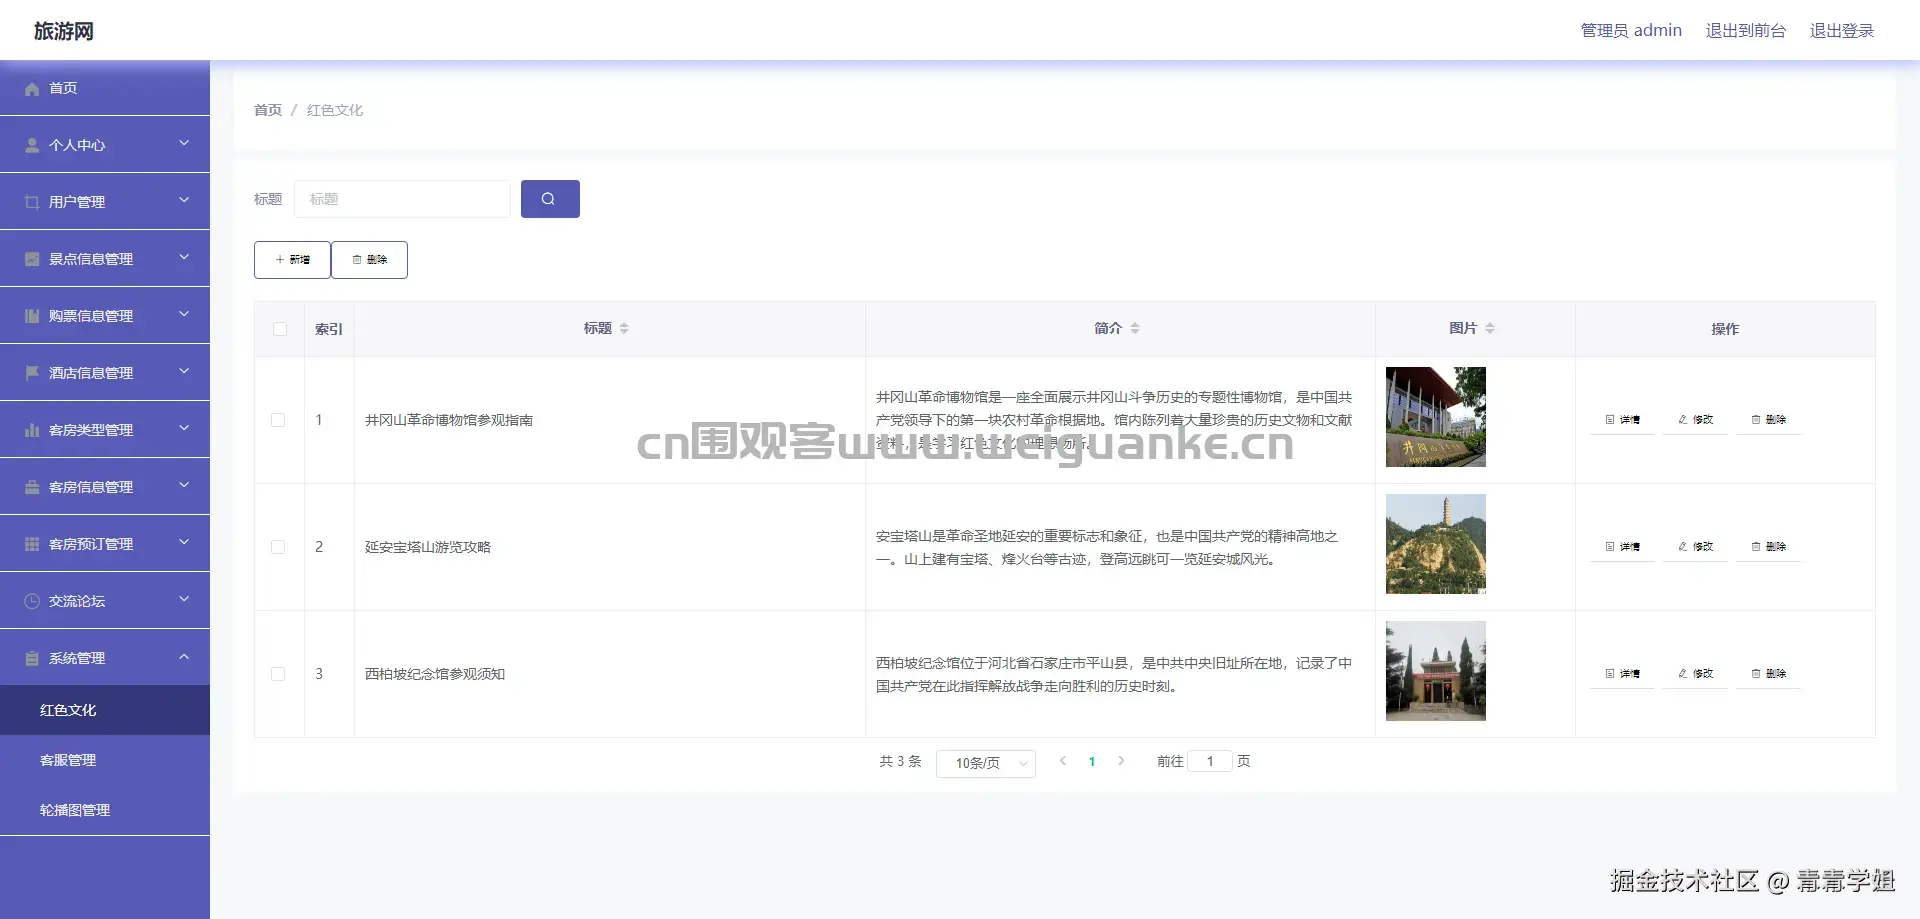The image size is (1920, 919).
Task: Click 删除 for 西柏坡纪念馆参观须知 row
Action: point(1768,674)
